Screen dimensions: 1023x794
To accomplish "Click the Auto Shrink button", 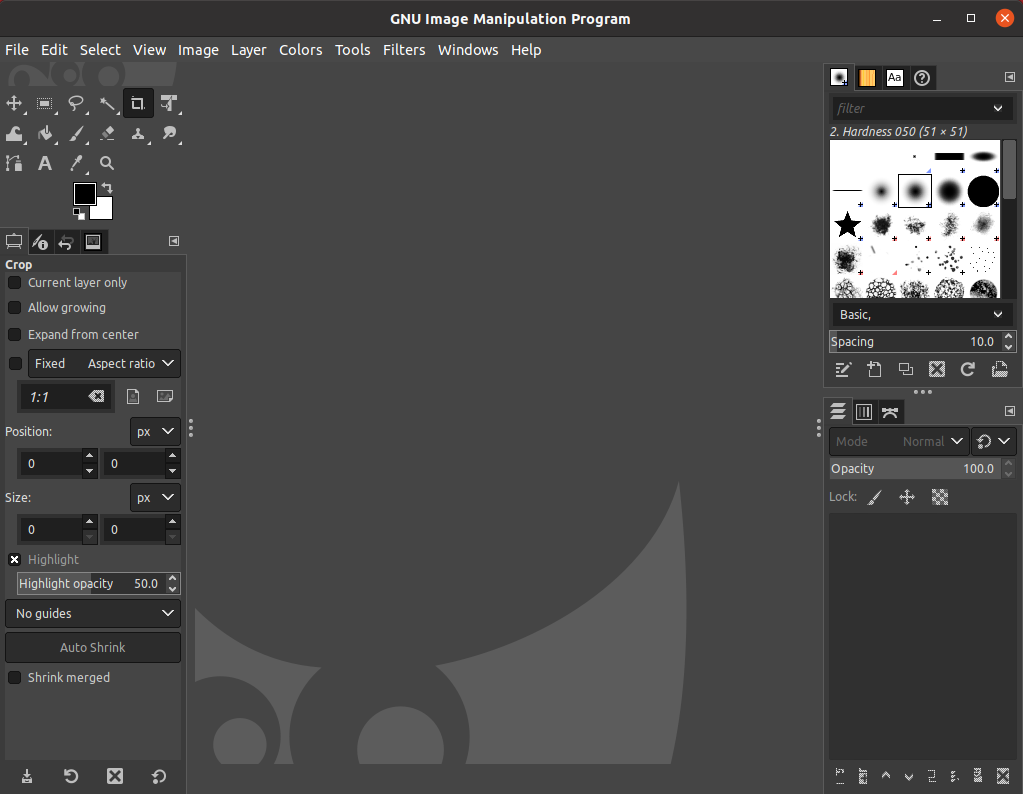I will (x=92, y=647).
